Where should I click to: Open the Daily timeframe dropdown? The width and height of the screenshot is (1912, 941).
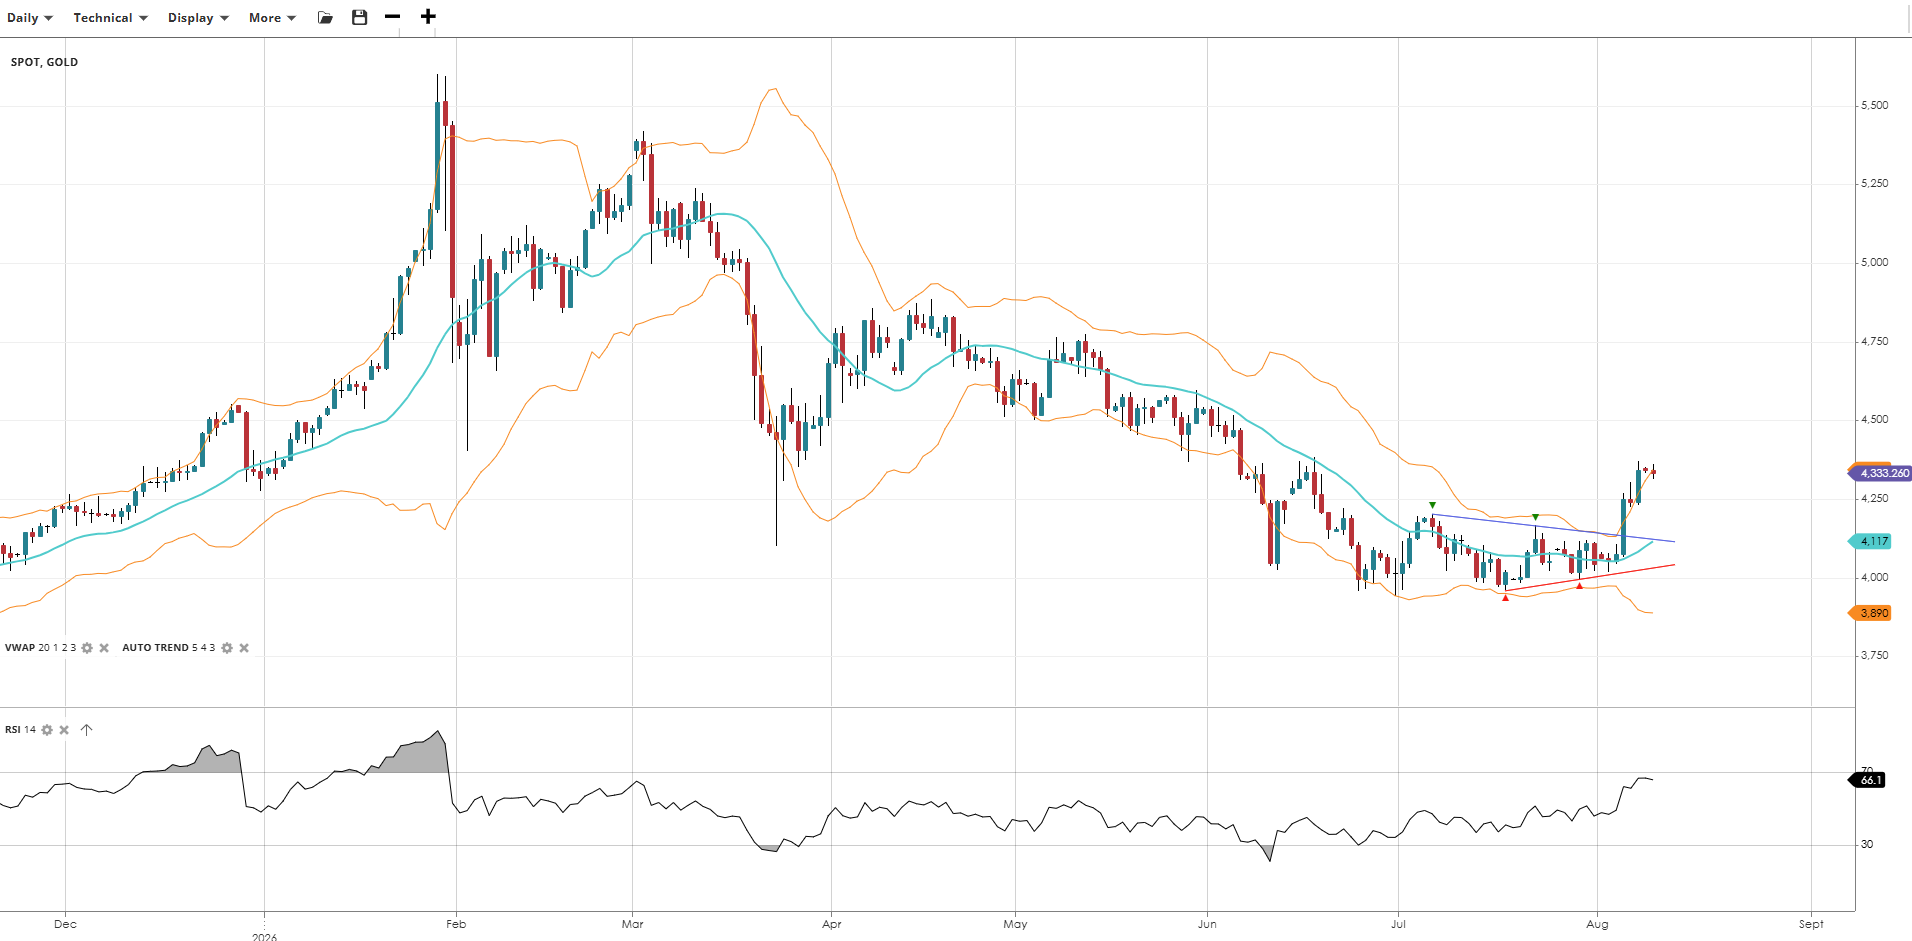coord(30,18)
